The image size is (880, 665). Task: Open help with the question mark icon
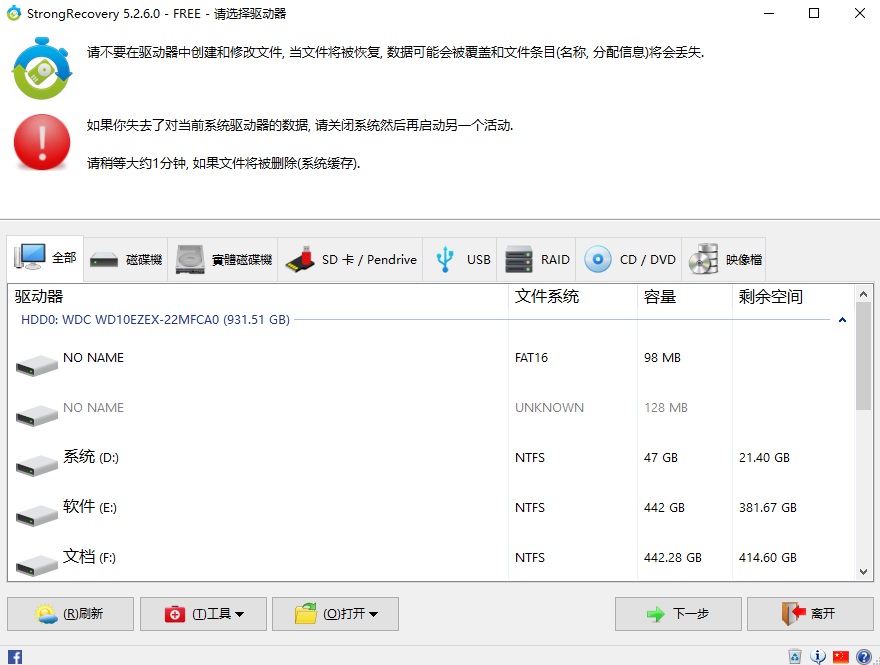point(864,656)
